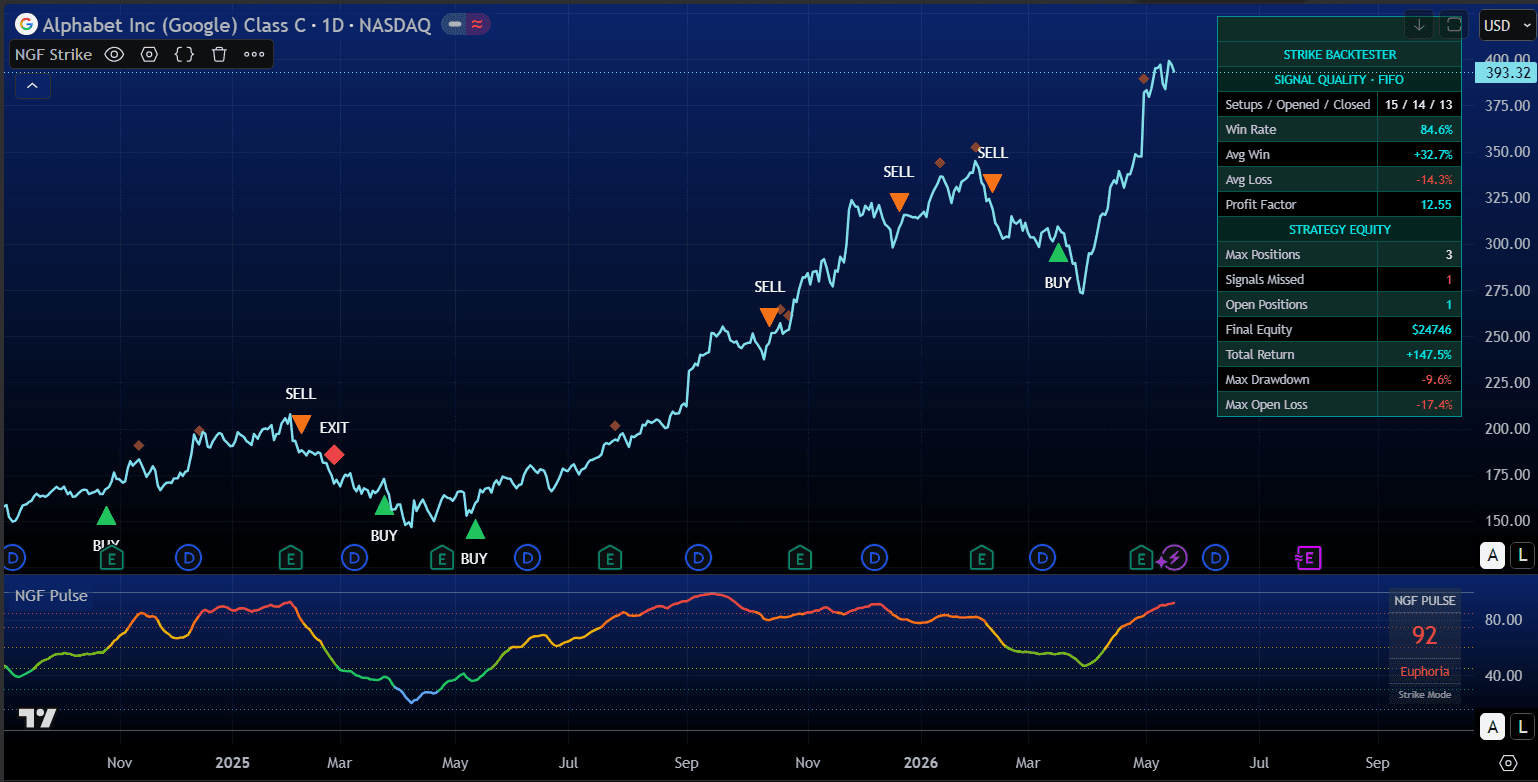1538x782 pixels.
Task: Select the orange SELL triangle below the first SELL label
Action: point(300,424)
